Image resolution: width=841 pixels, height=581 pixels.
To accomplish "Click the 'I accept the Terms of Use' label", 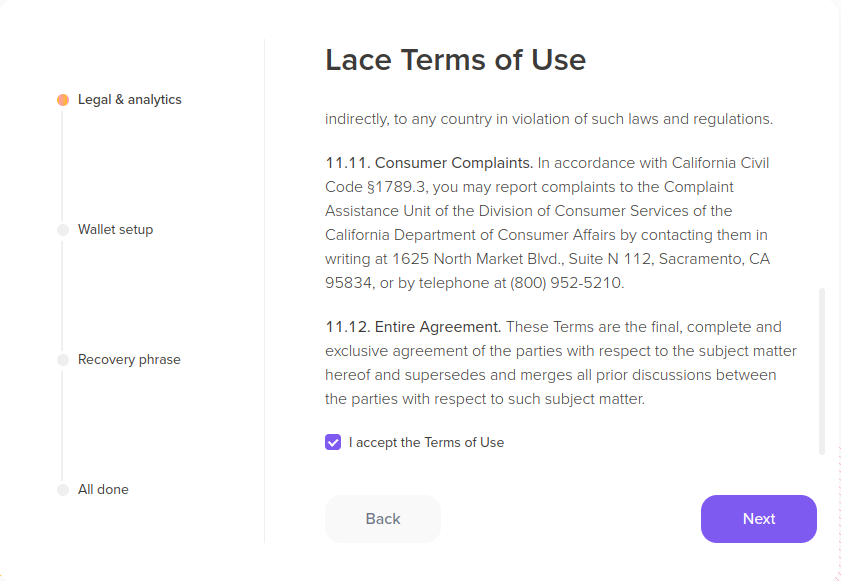I will tap(426, 442).
